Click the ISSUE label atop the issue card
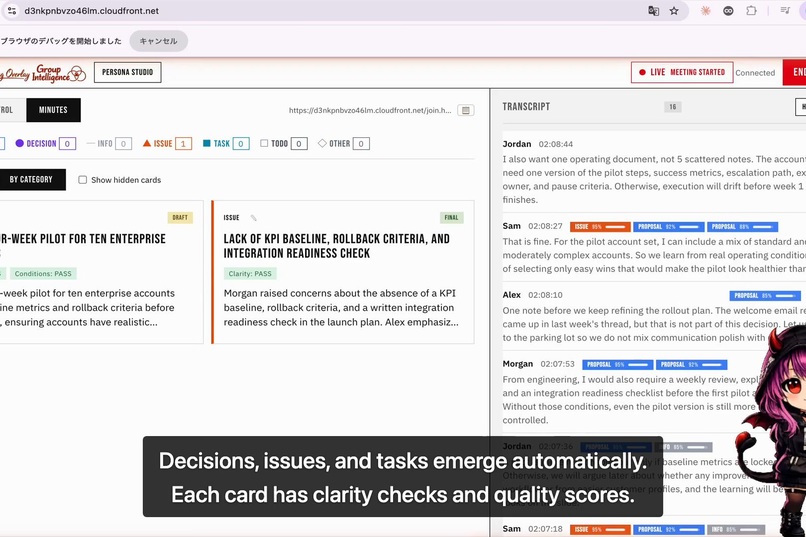Viewport: 806px width, 537px height. tap(231, 218)
